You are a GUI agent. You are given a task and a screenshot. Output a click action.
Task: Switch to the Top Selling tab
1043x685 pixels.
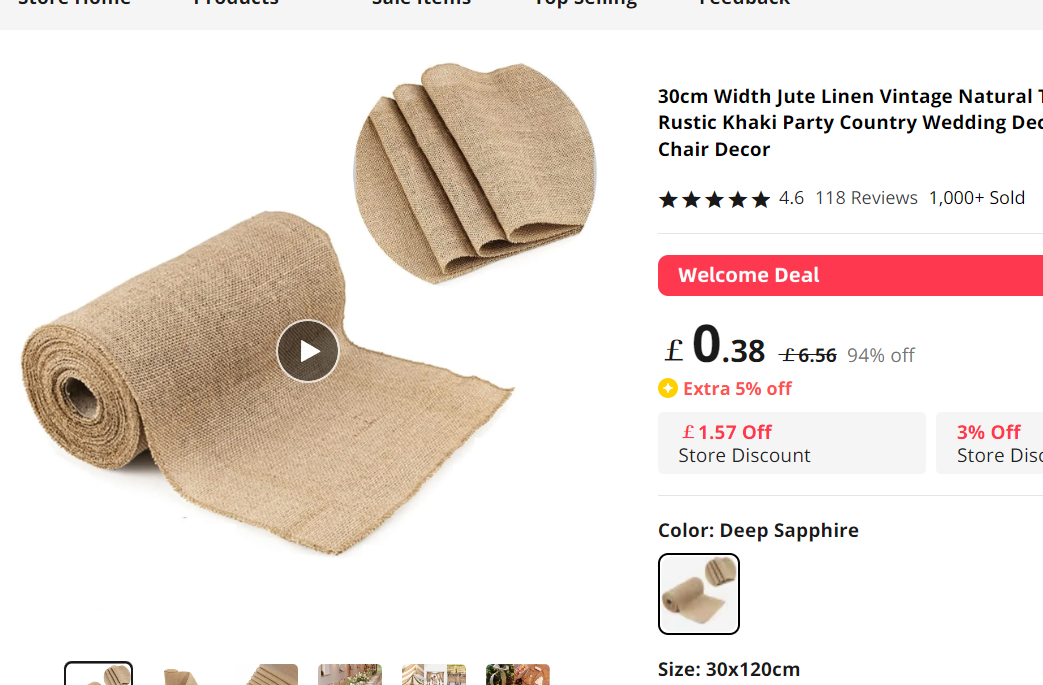[585, 3]
